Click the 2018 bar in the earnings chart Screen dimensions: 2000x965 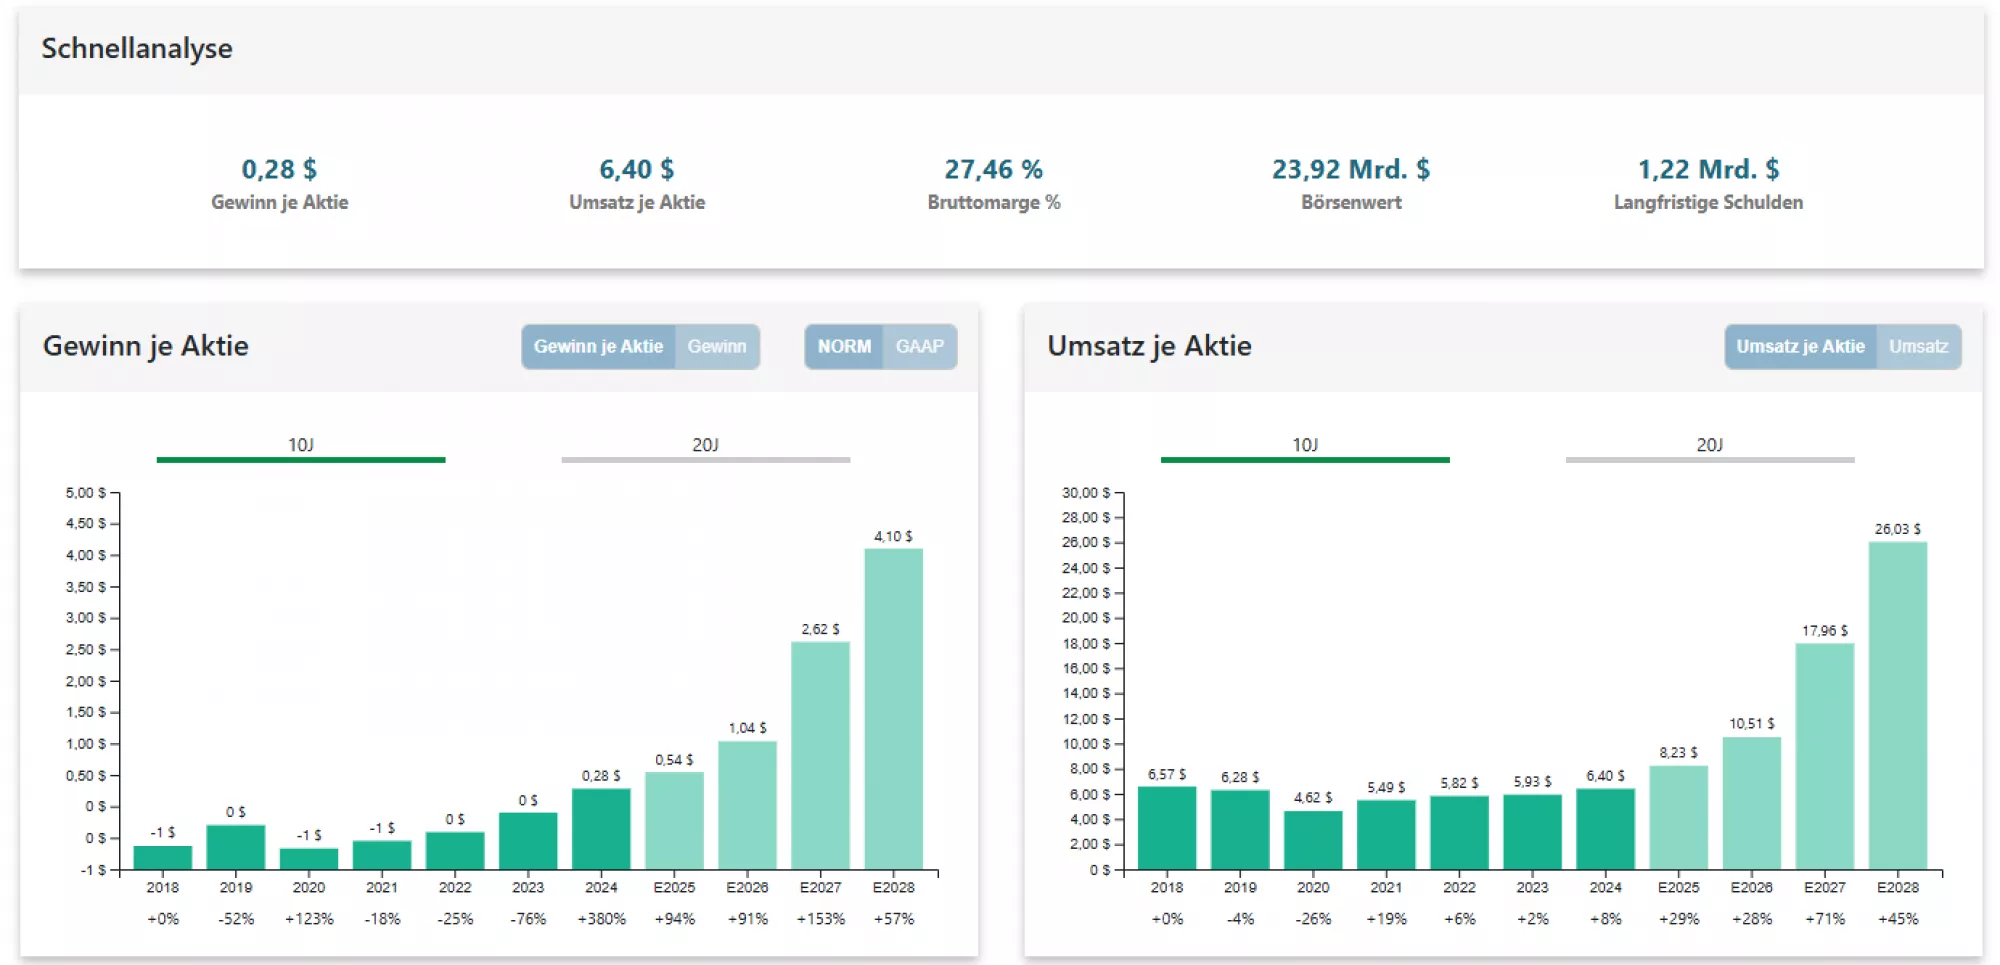click(x=163, y=855)
